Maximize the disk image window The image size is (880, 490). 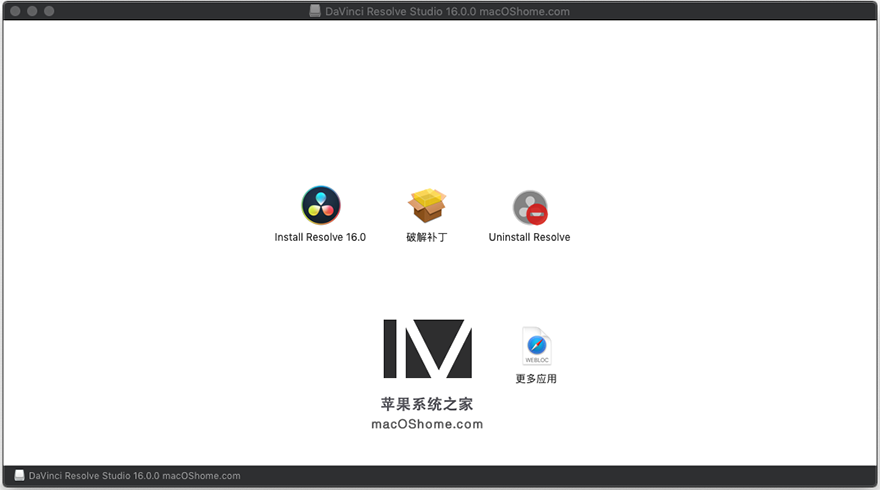[x=49, y=11]
